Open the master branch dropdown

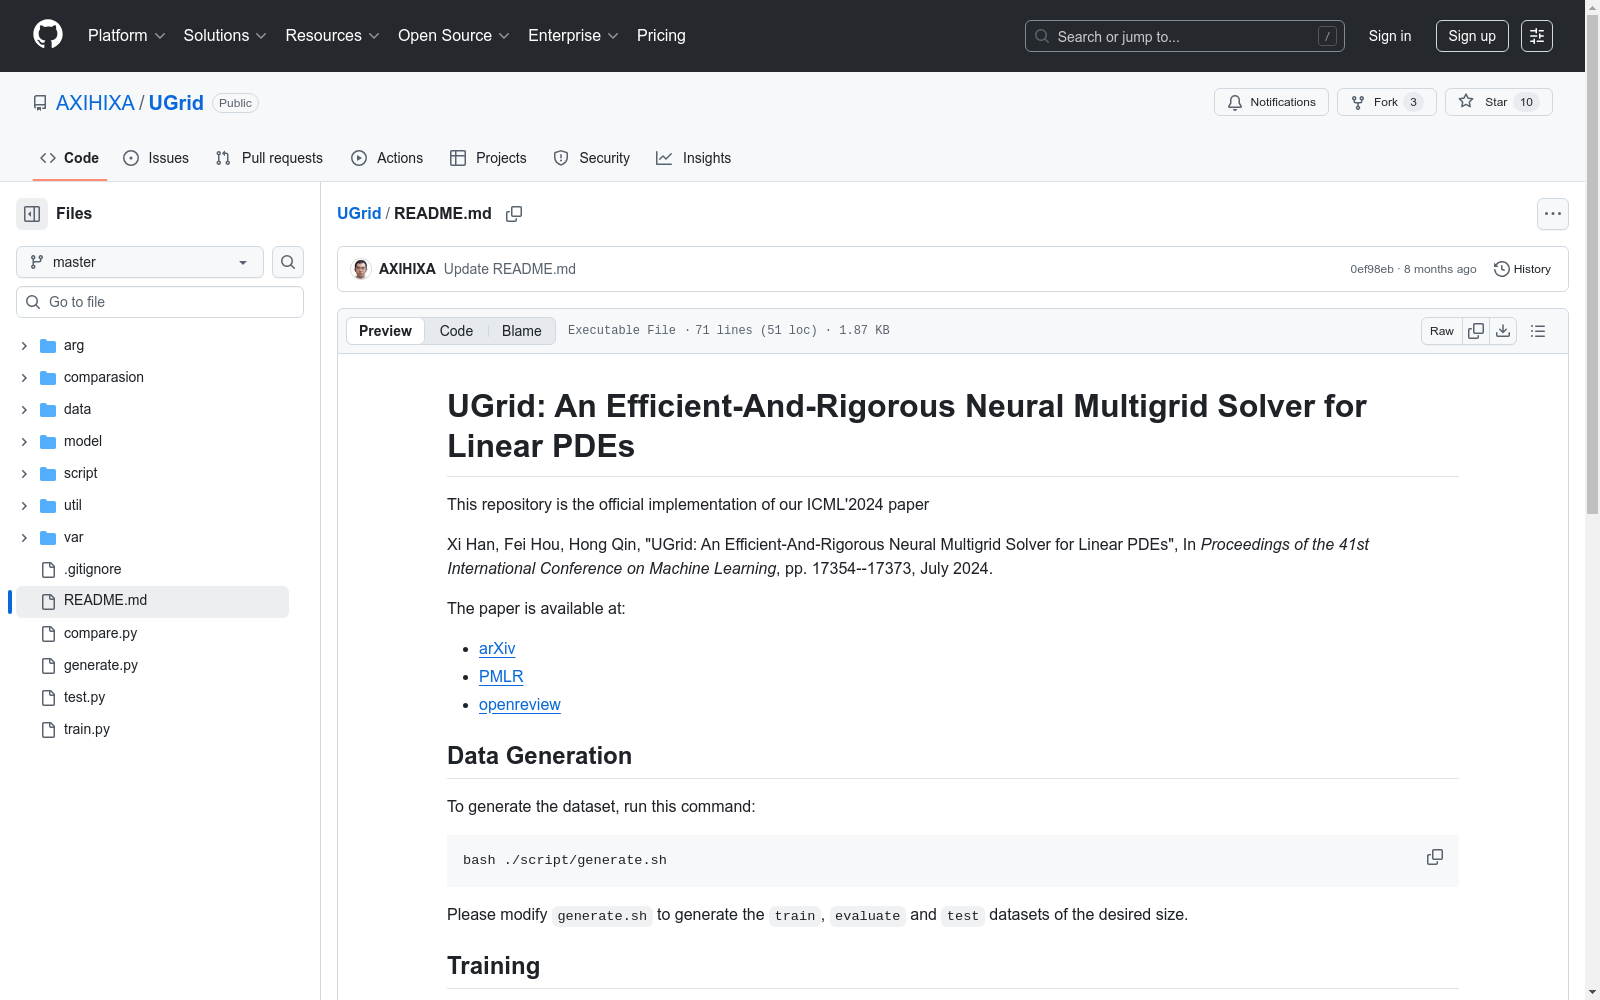pyautogui.click(x=140, y=262)
